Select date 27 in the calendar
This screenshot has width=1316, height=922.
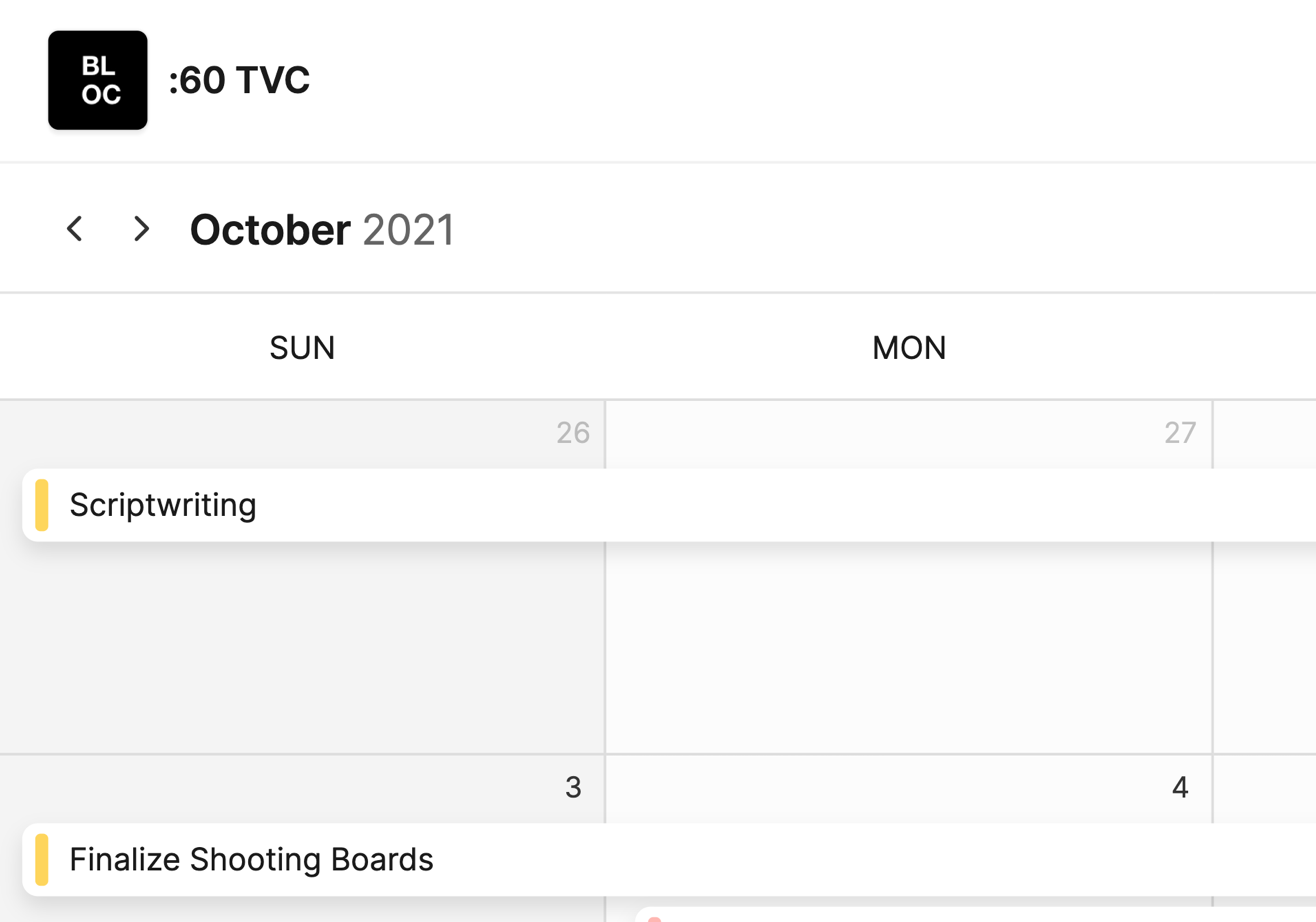click(1180, 432)
